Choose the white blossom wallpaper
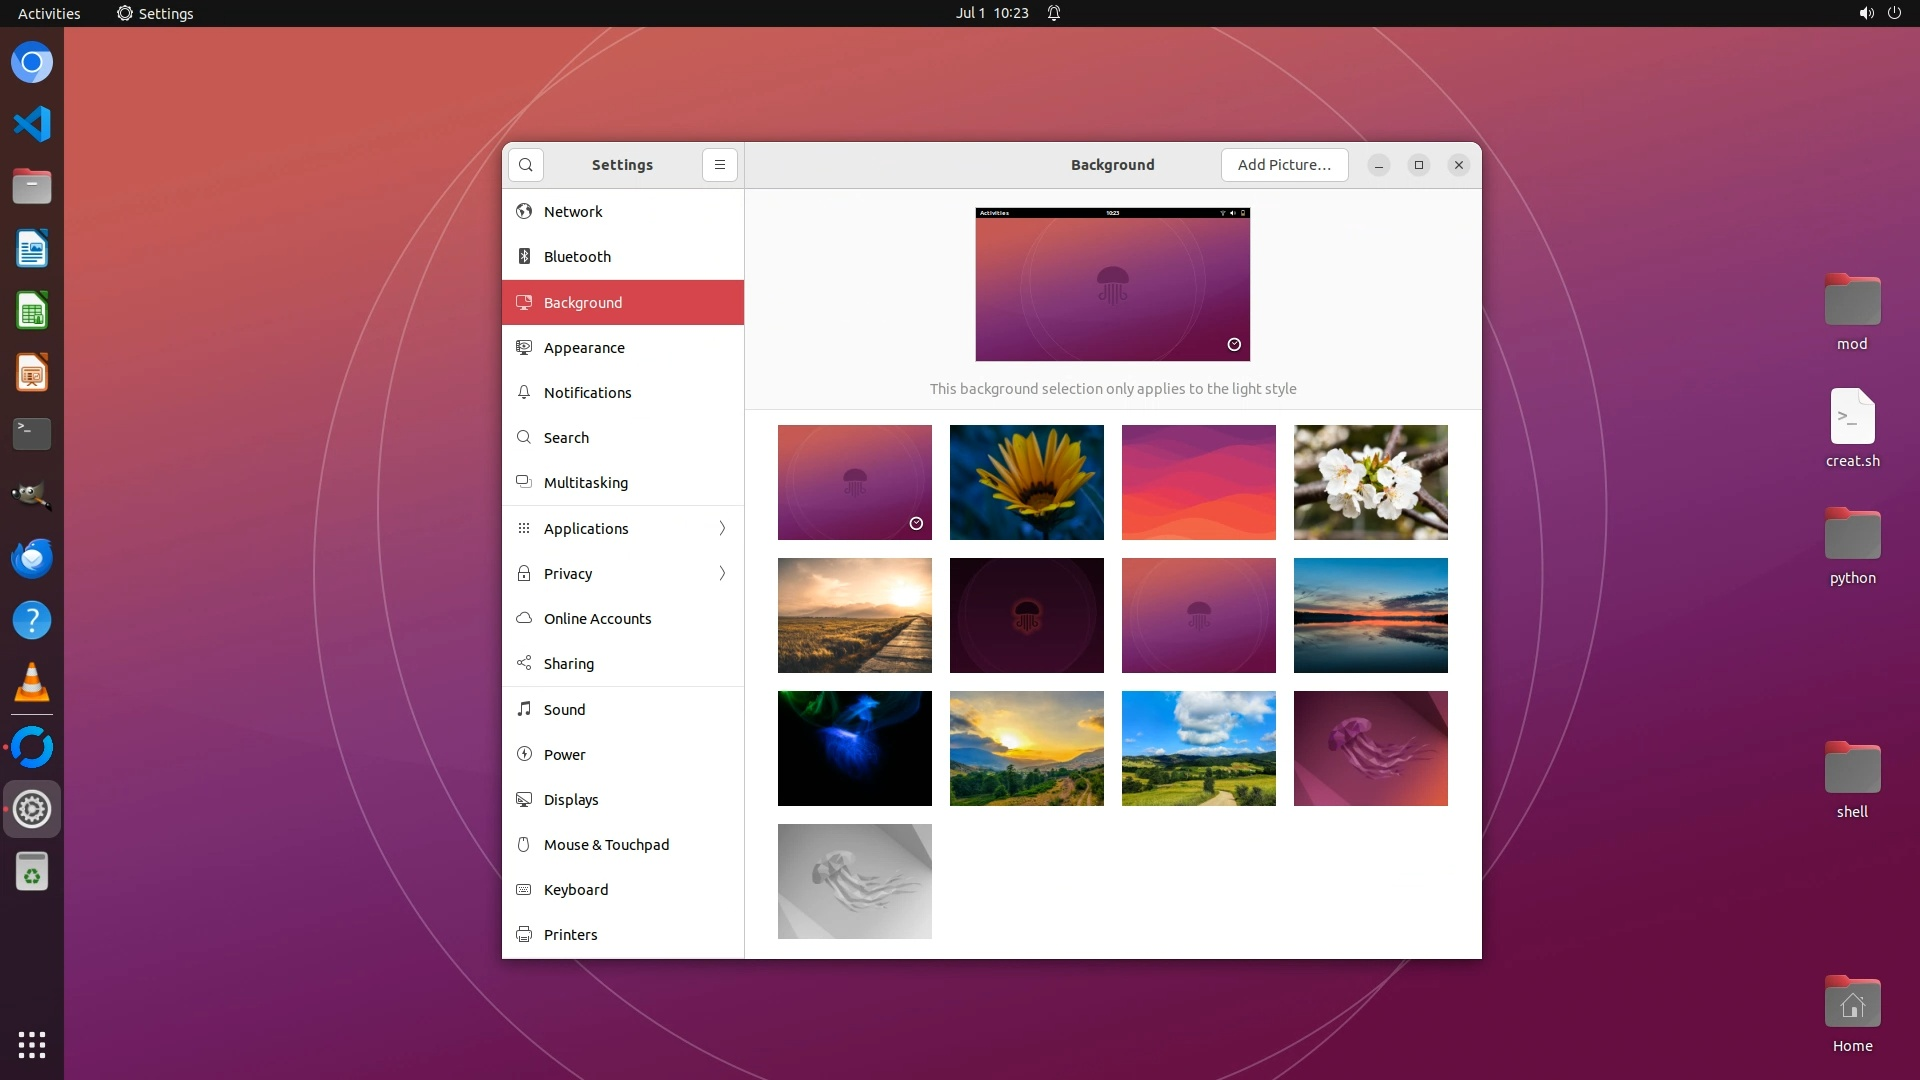Image resolution: width=1920 pixels, height=1080 pixels. click(1370, 482)
